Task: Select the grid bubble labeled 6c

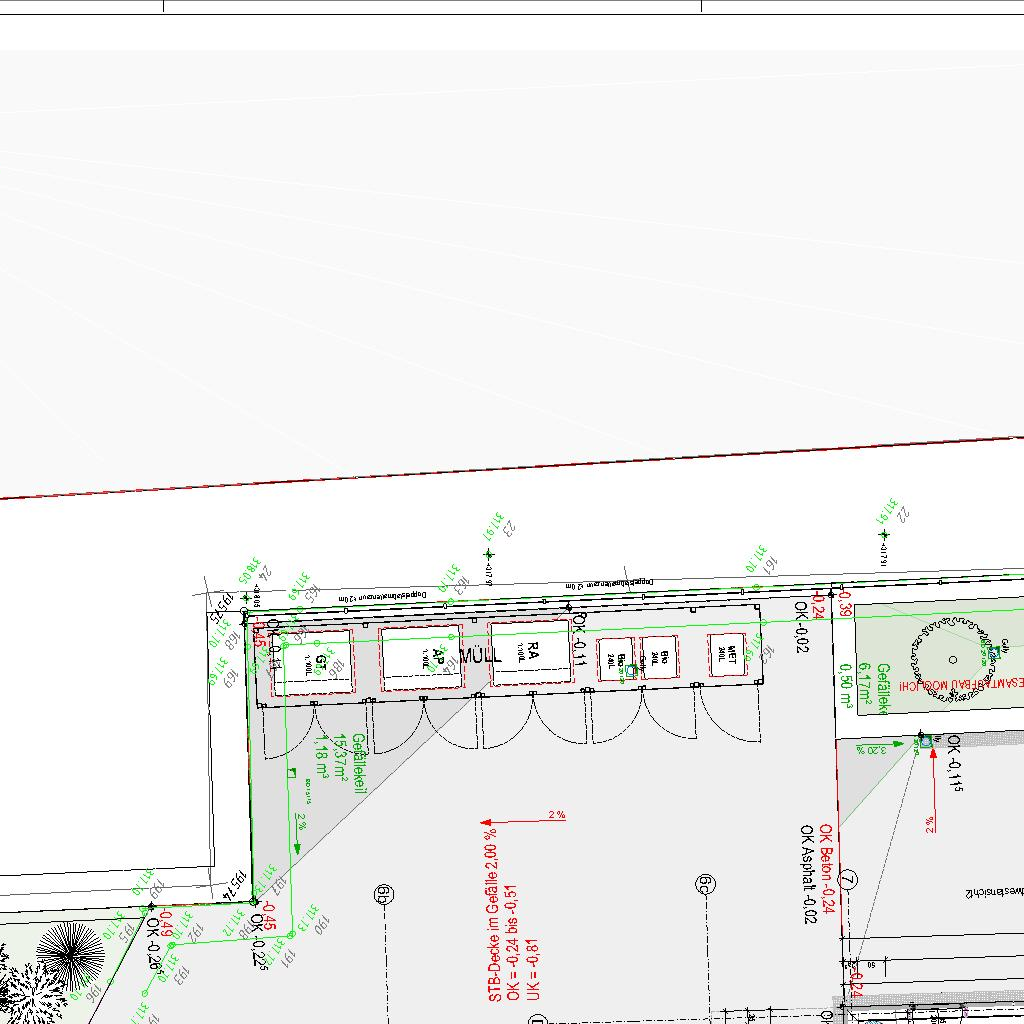Action: tap(704, 884)
